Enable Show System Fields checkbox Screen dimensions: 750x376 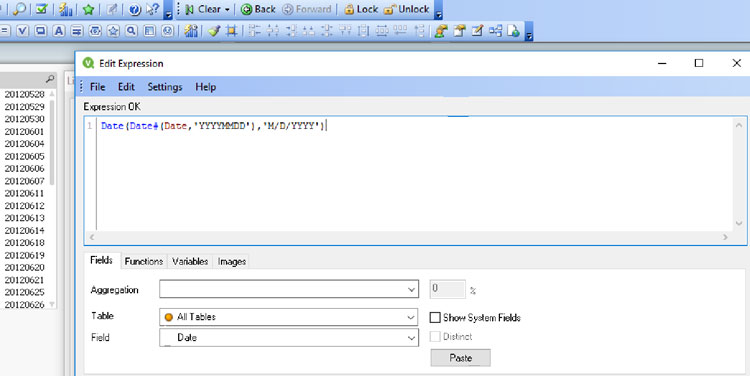point(435,318)
